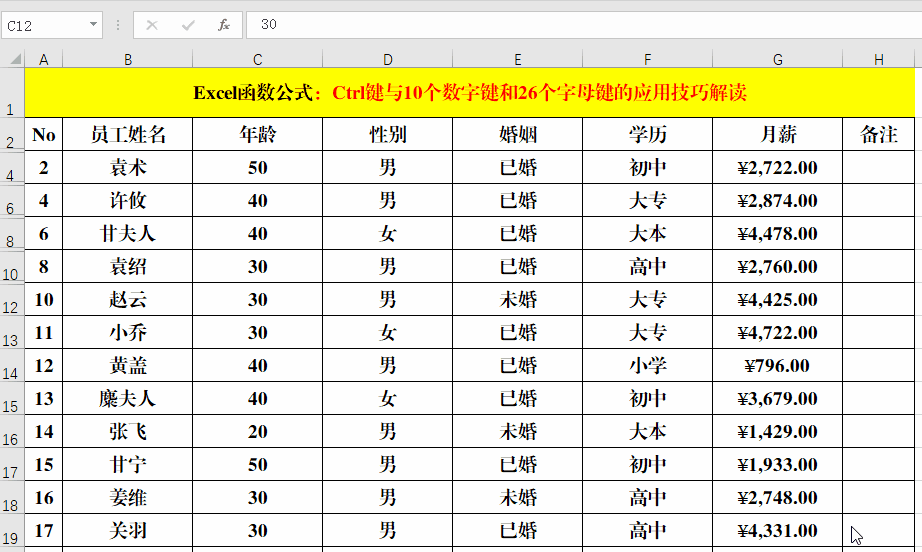Select the cell with name 关羽
Screen dimensions: 922x552
click(128, 530)
